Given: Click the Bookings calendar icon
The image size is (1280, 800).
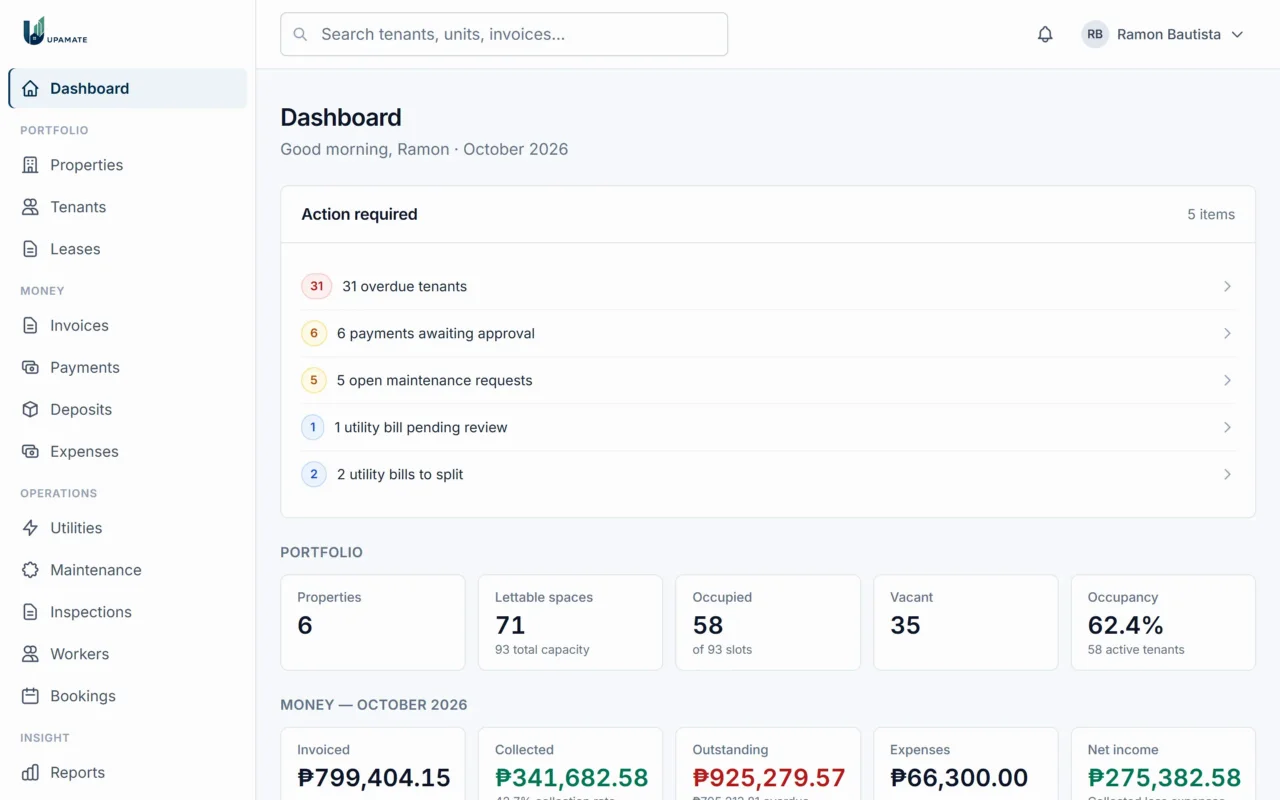Looking at the screenshot, I should [x=31, y=696].
